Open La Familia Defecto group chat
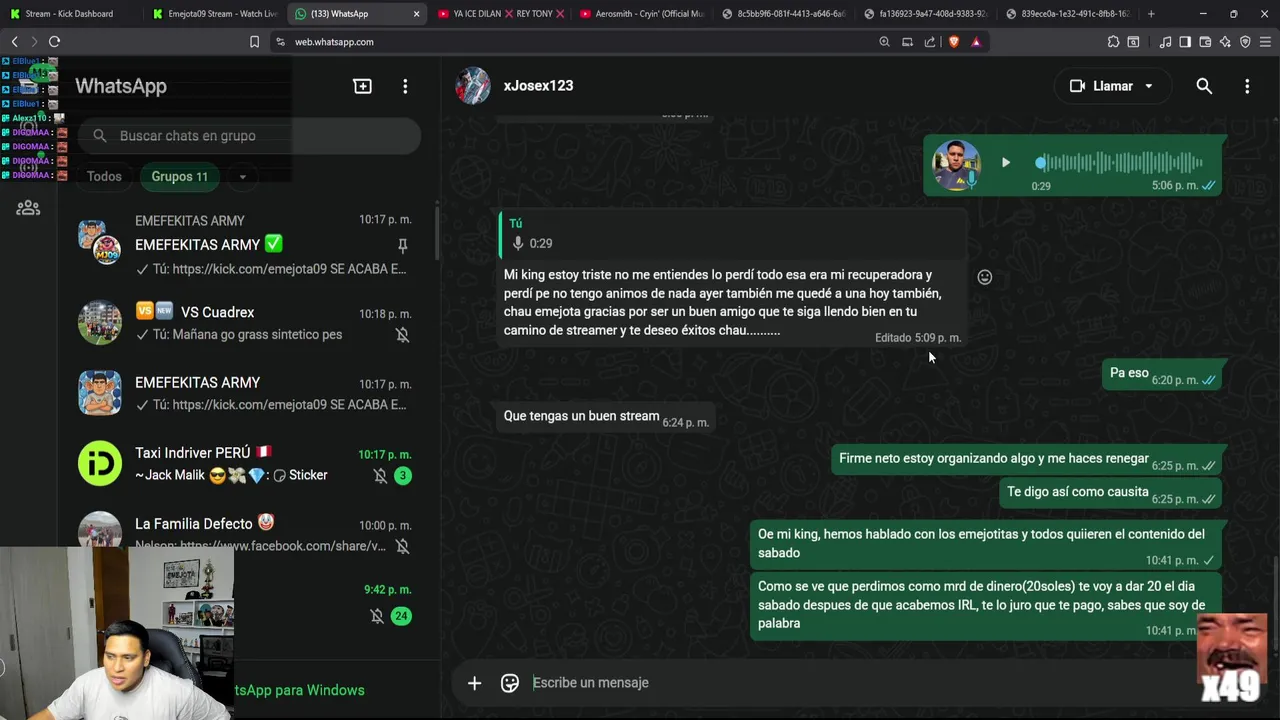The height and width of the screenshot is (720, 1280). click(x=250, y=534)
